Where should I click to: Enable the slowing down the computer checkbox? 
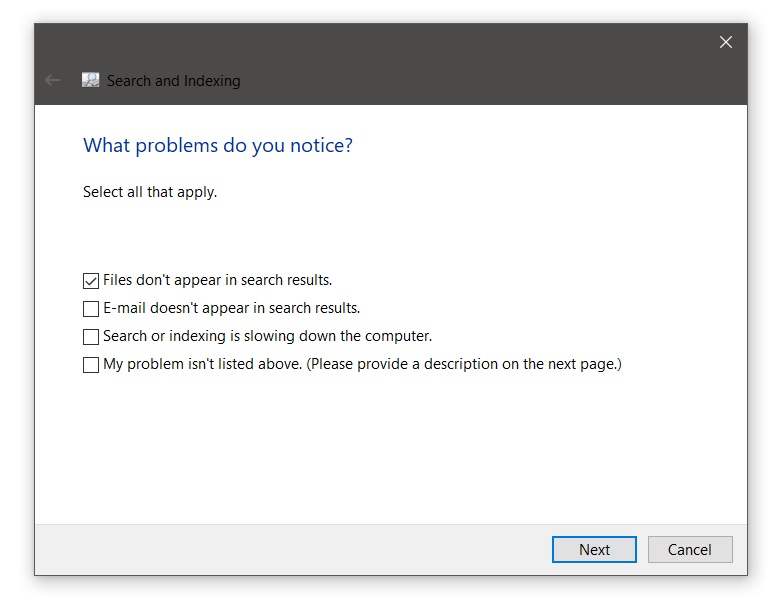(x=91, y=337)
